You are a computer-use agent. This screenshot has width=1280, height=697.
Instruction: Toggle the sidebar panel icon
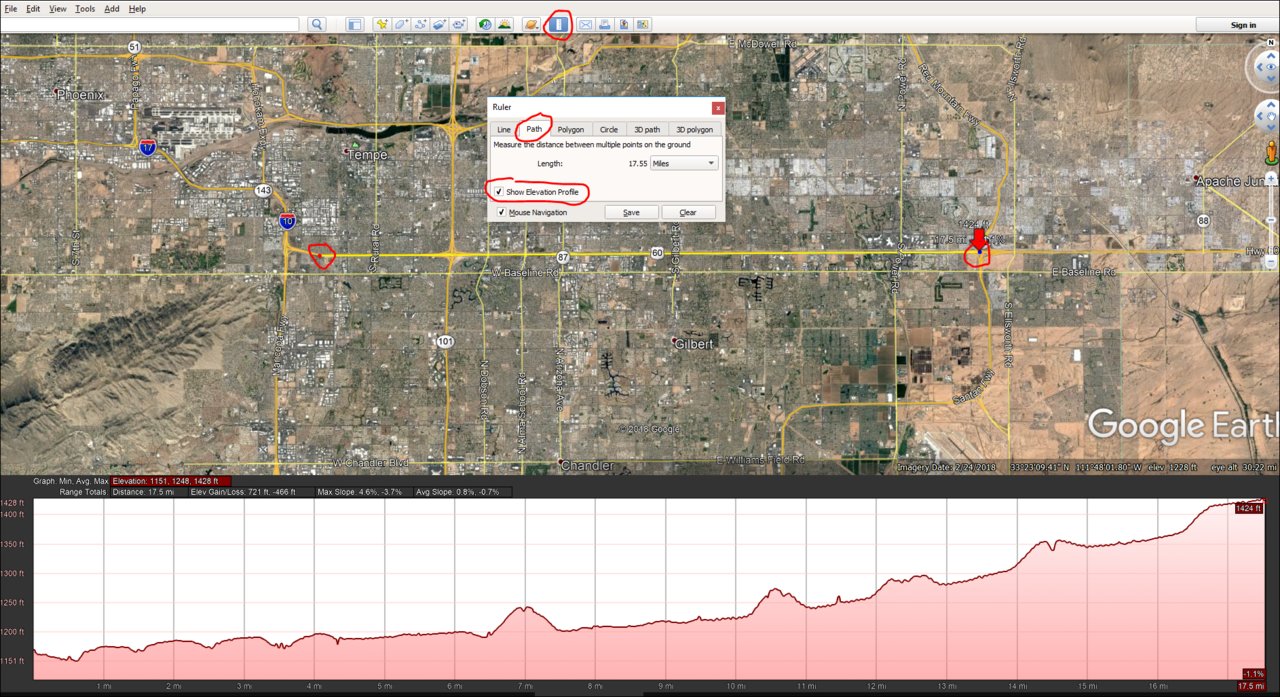coord(355,24)
